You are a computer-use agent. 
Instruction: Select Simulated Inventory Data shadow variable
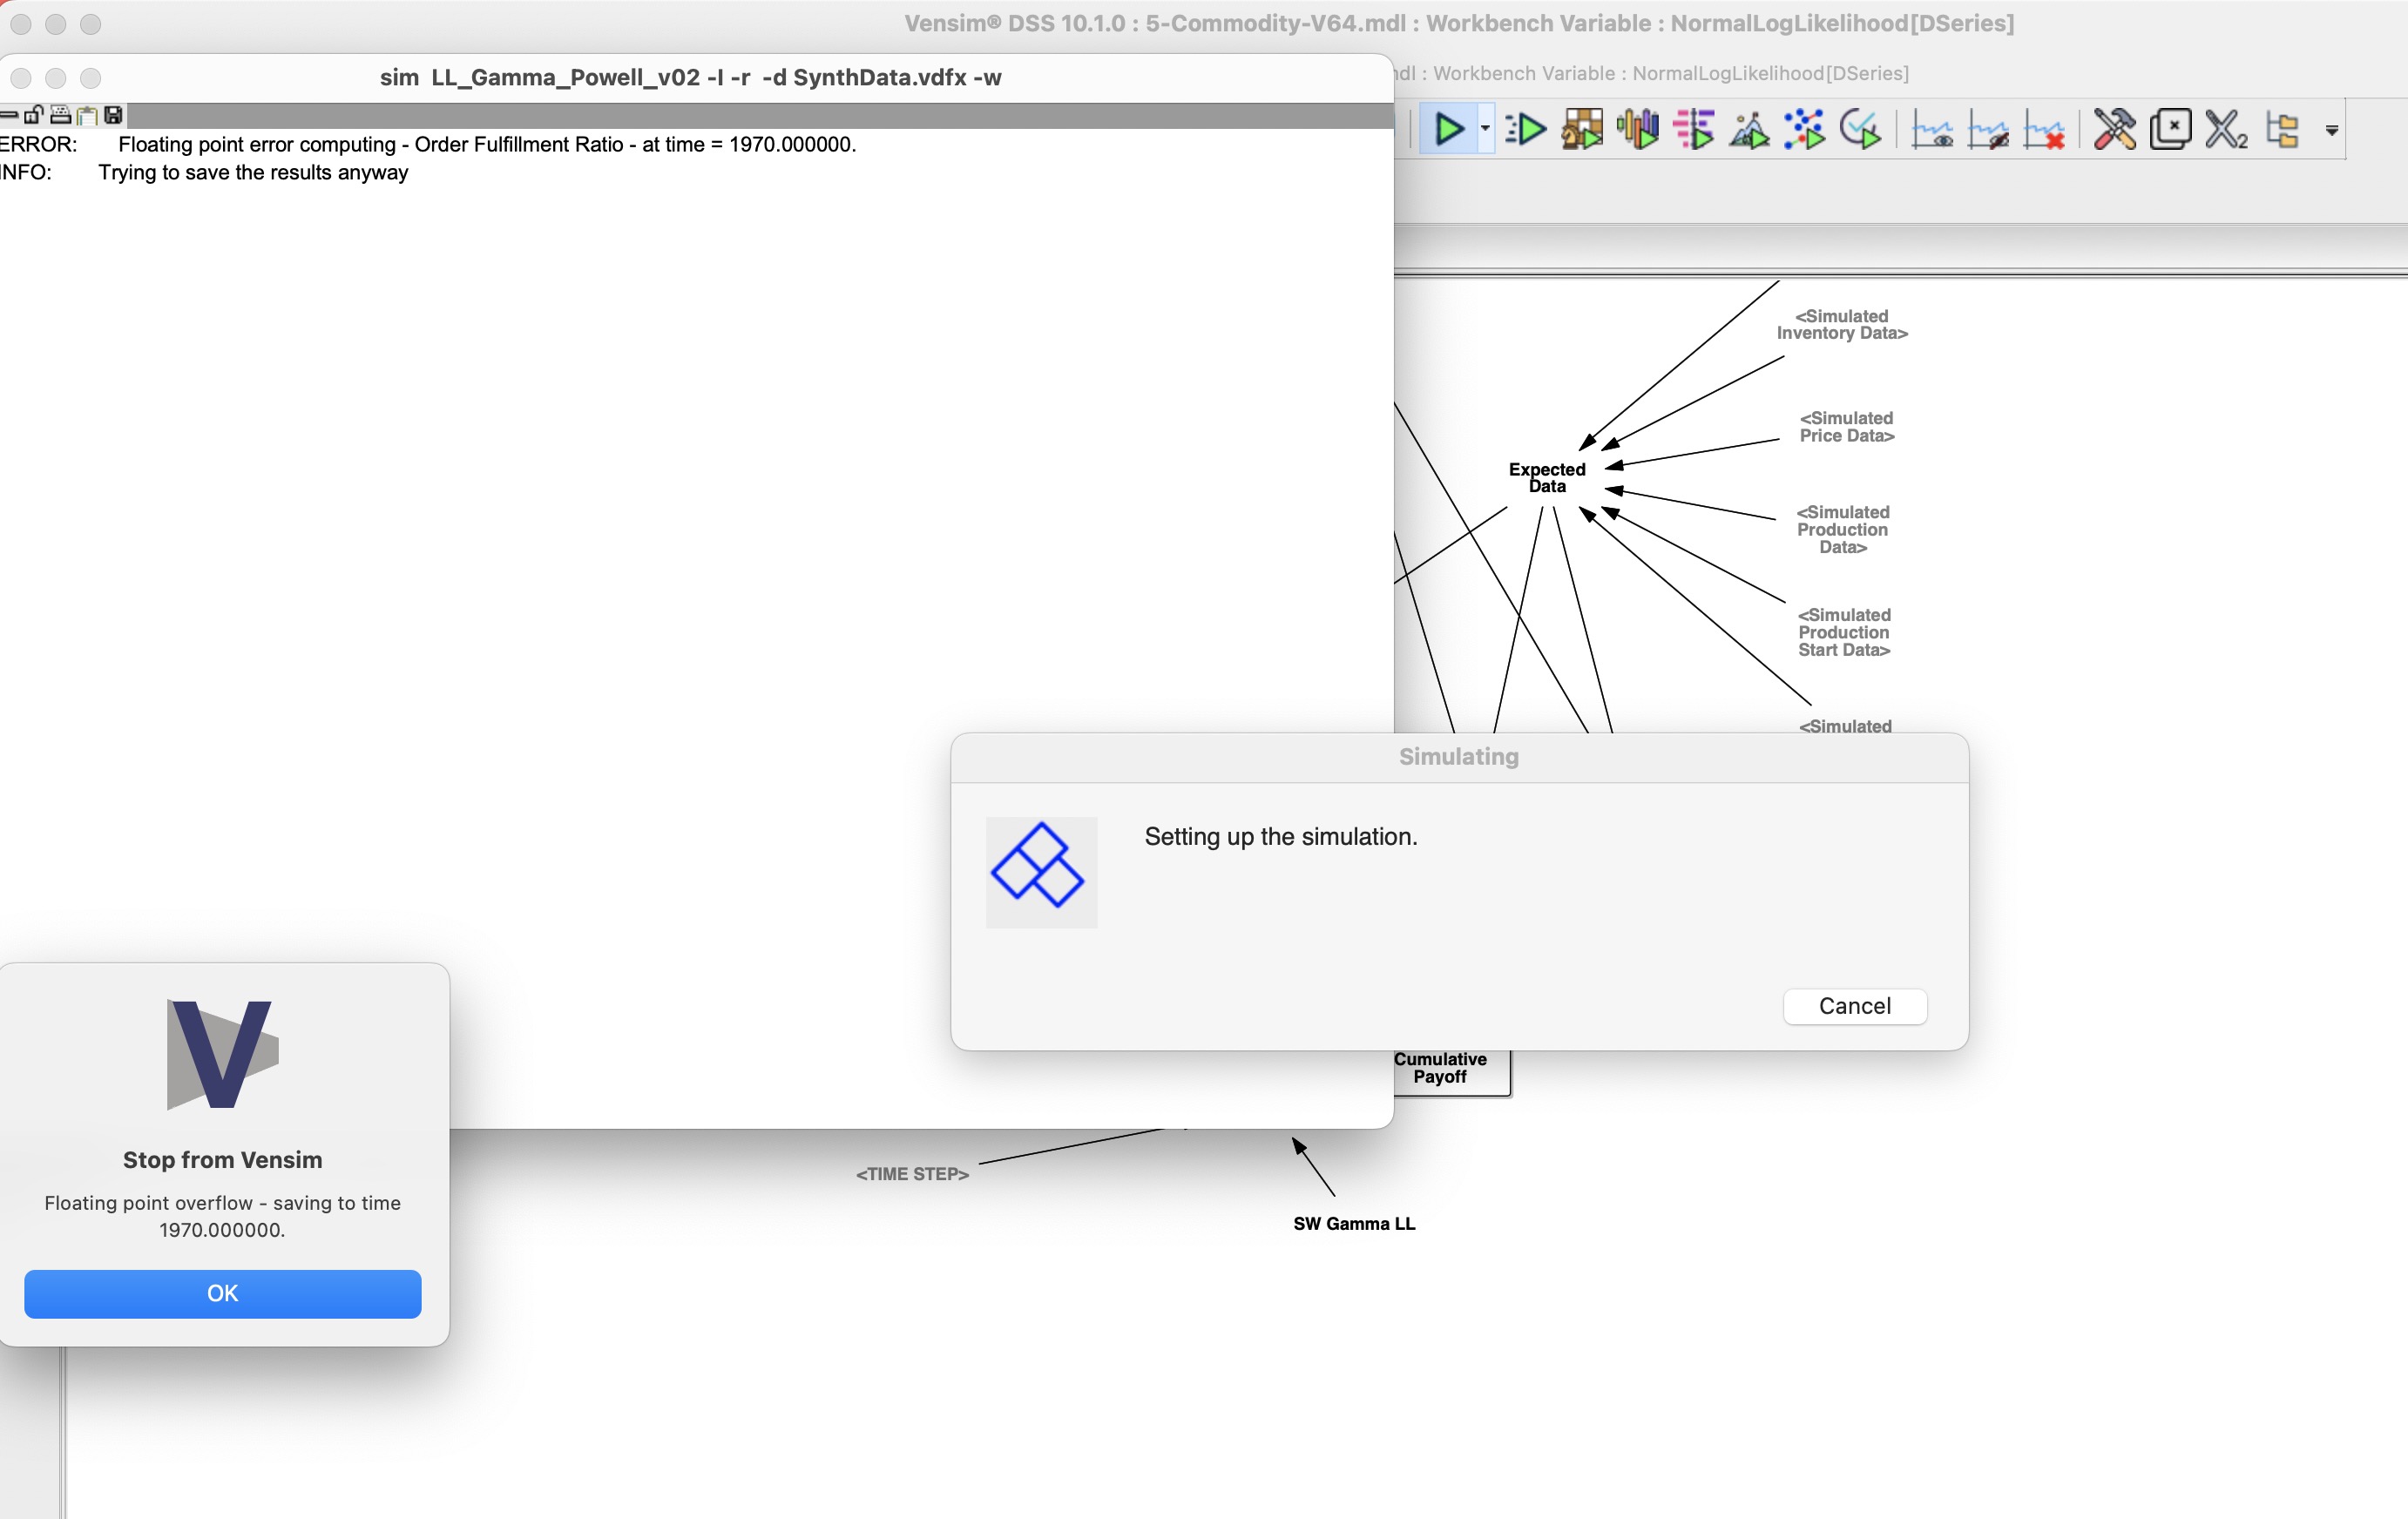[x=1842, y=325]
